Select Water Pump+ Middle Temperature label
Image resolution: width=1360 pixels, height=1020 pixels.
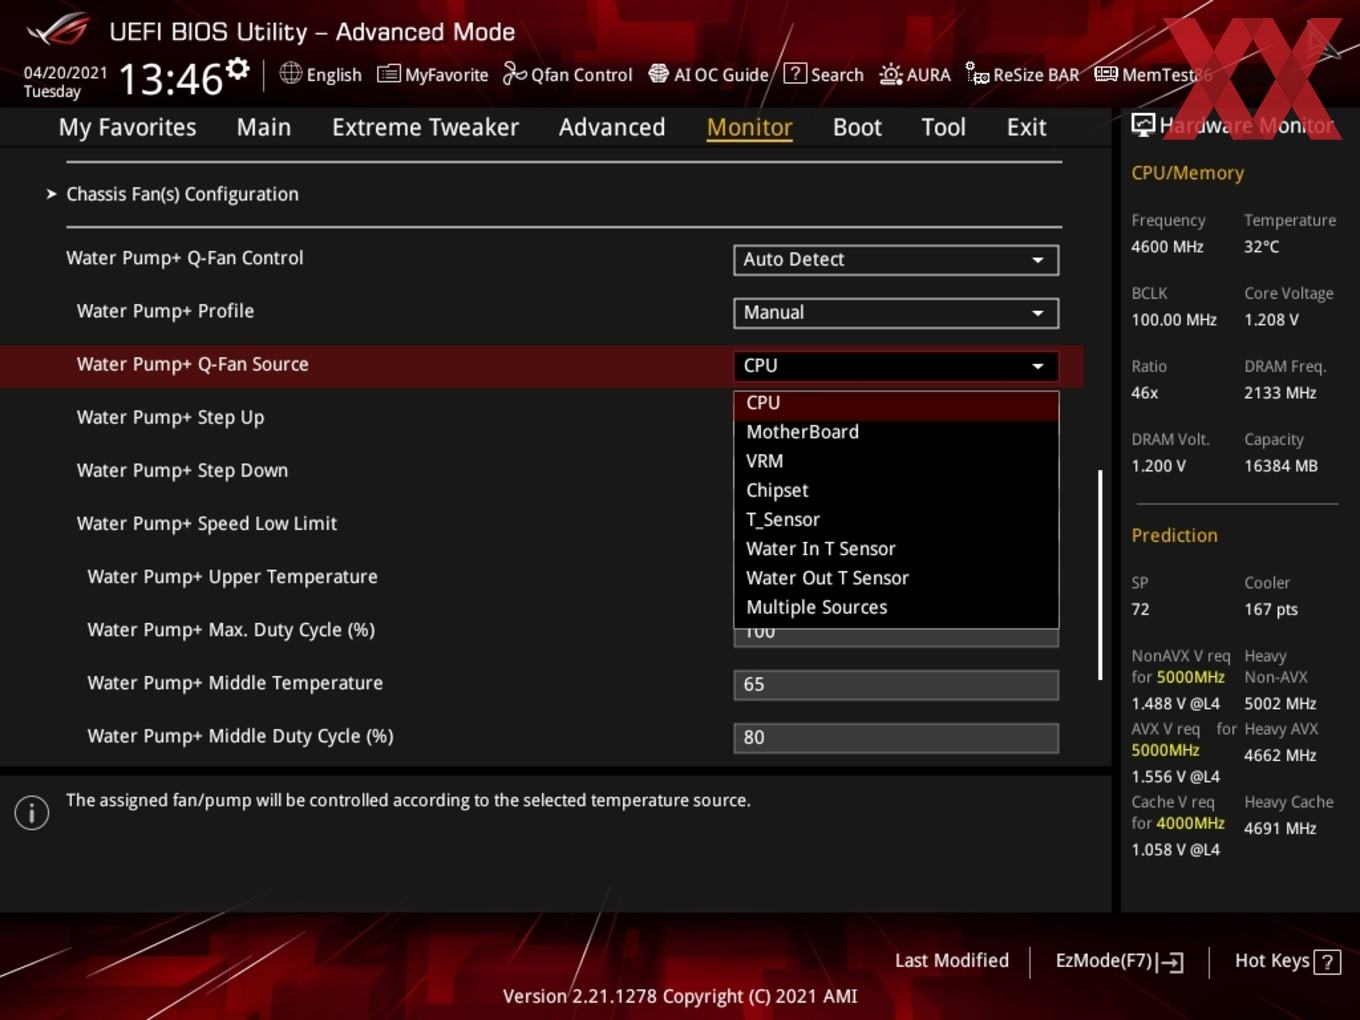coord(235,683)
